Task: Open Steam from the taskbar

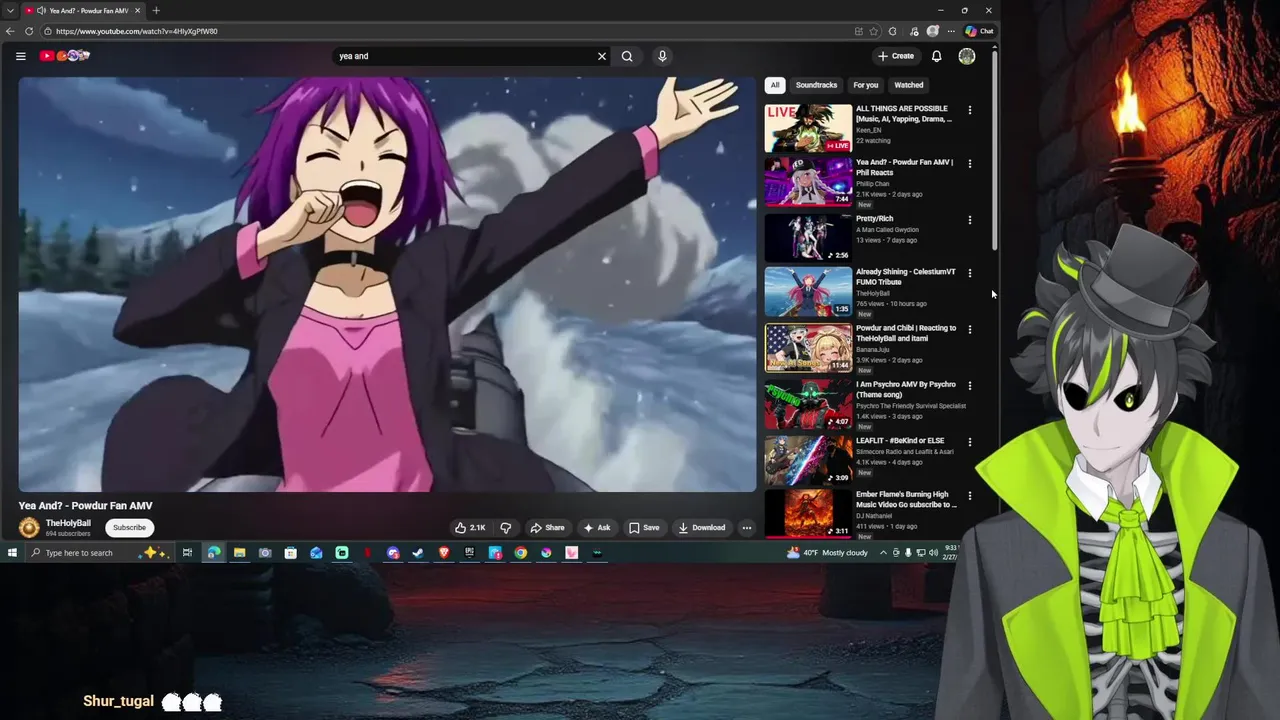Action: 418,552
